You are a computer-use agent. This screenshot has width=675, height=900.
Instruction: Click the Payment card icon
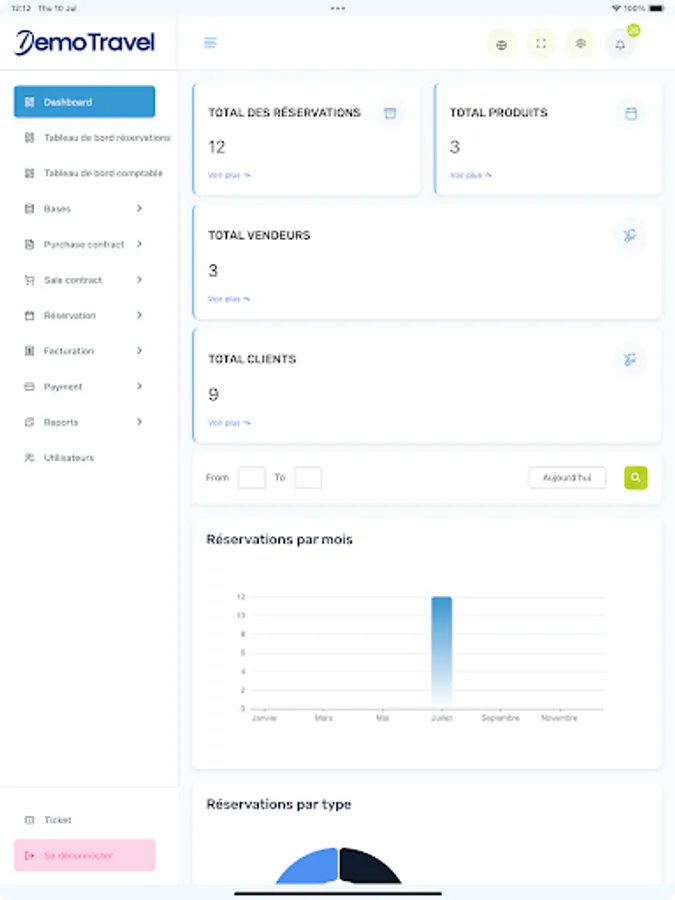tap(29, 387)
